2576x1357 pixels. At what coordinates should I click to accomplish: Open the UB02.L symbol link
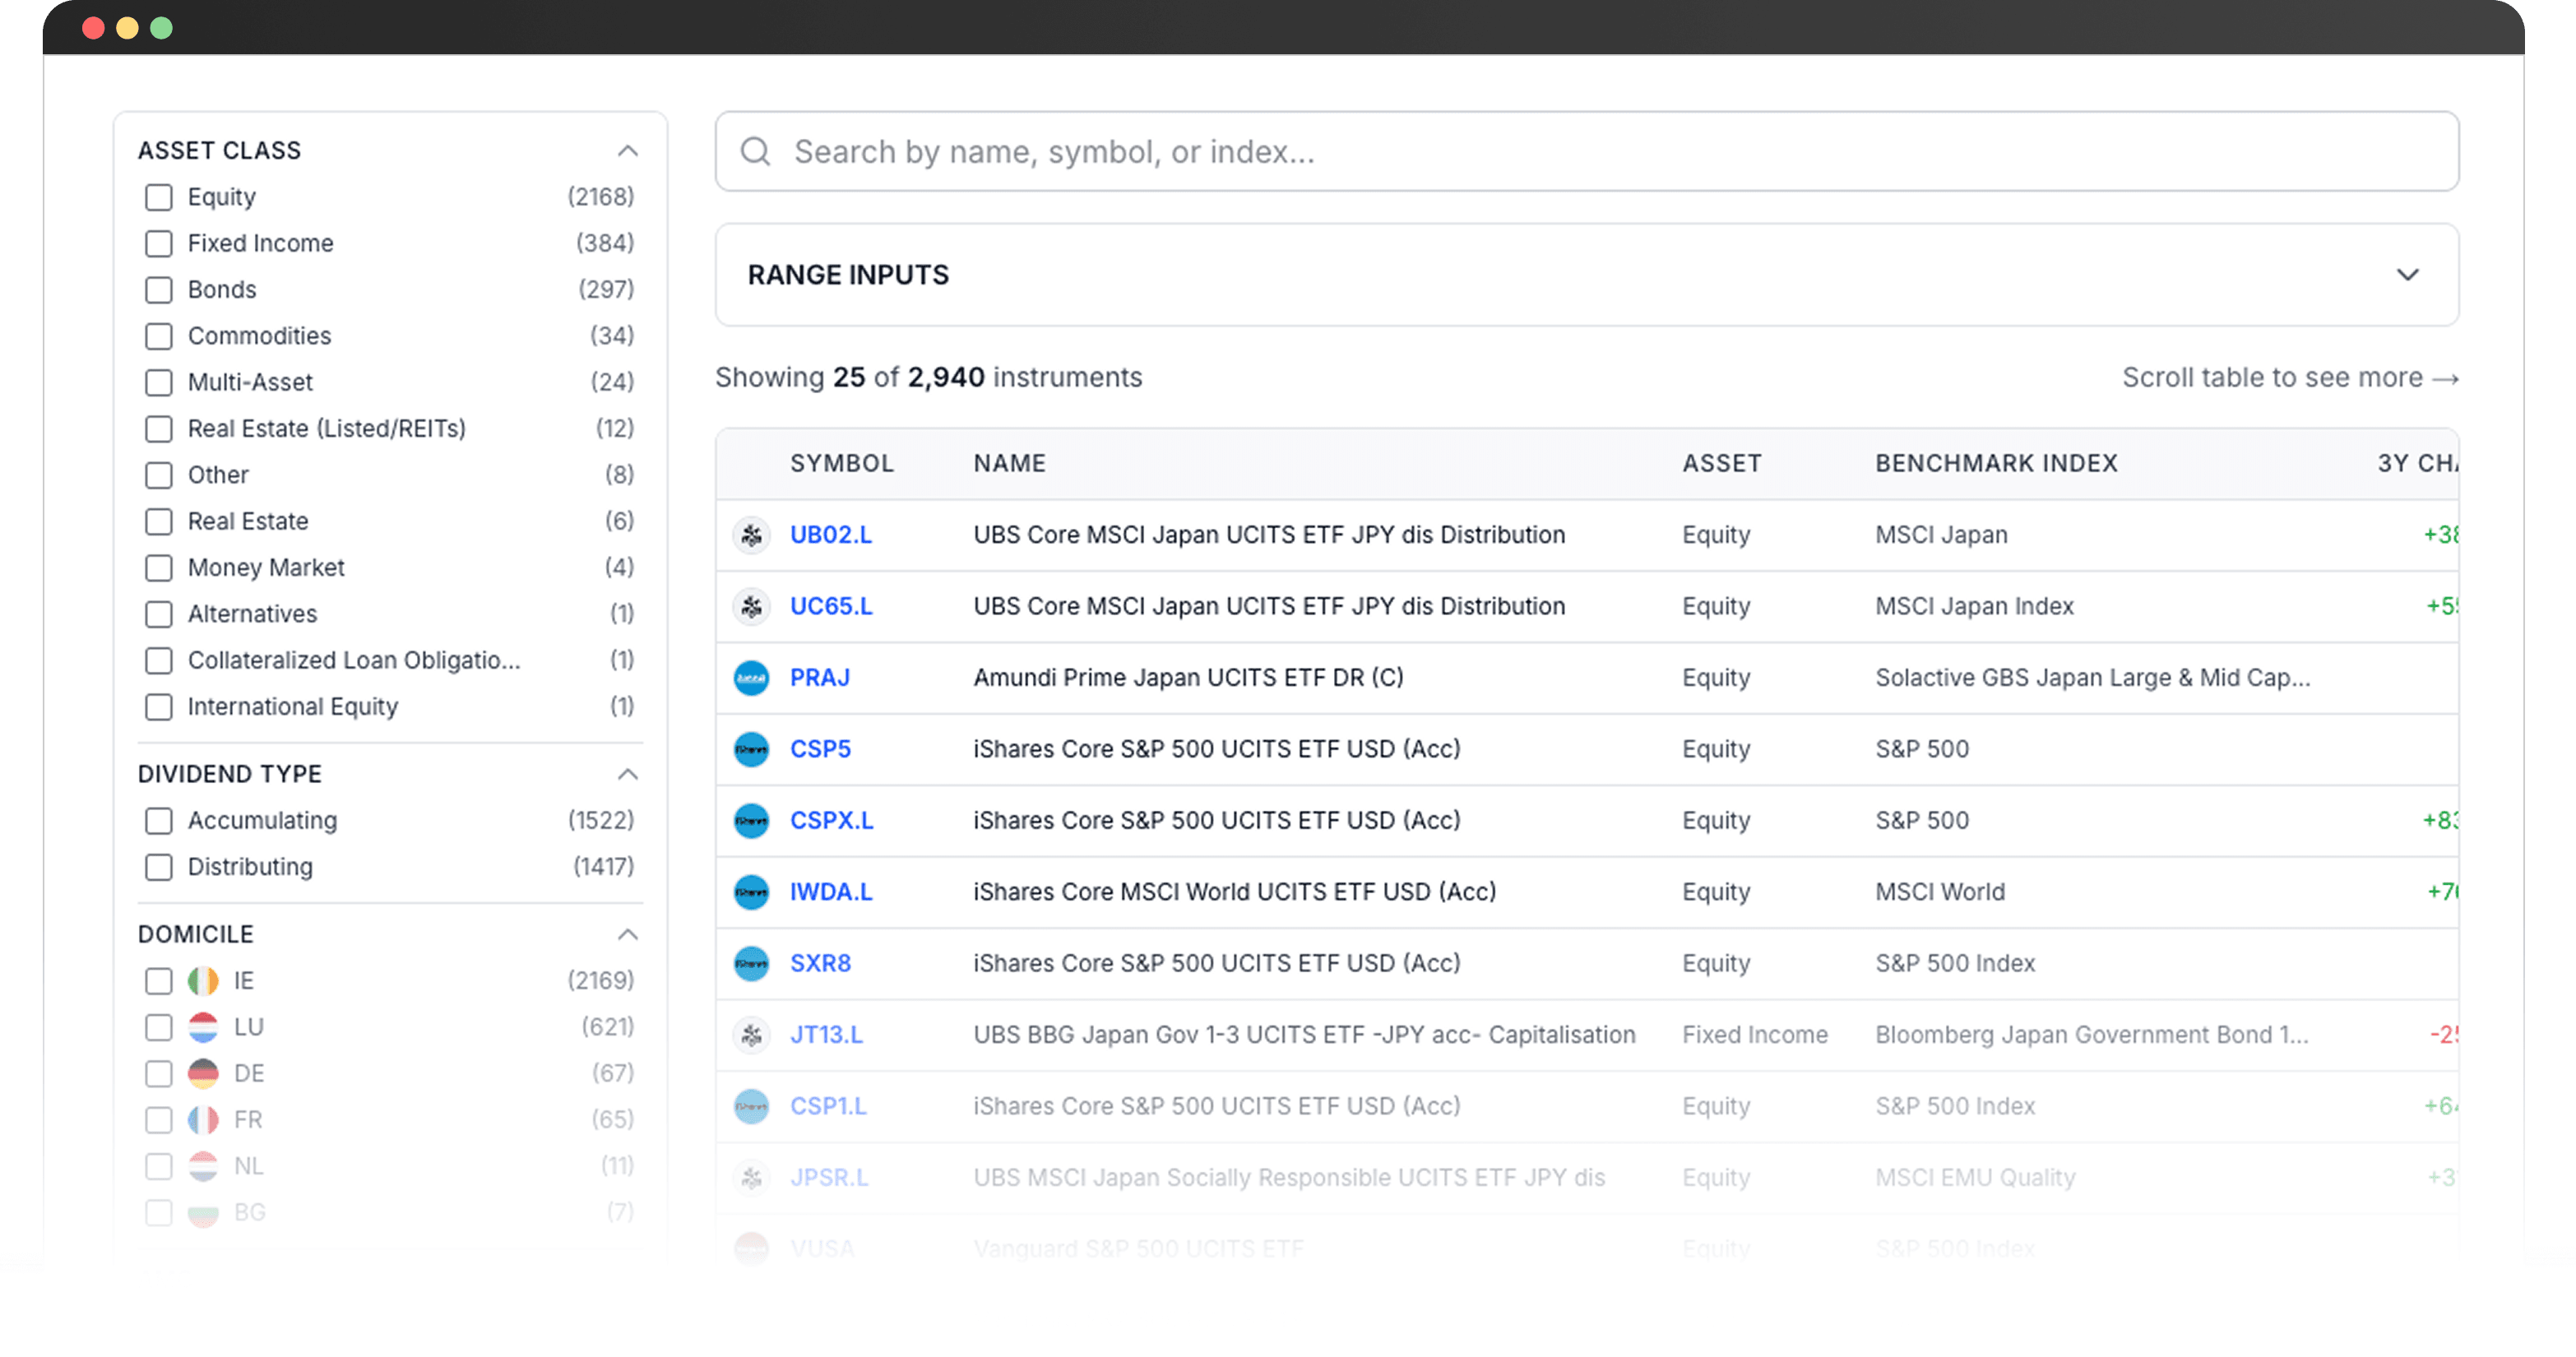pyautogui.click(x=831, y=535)
